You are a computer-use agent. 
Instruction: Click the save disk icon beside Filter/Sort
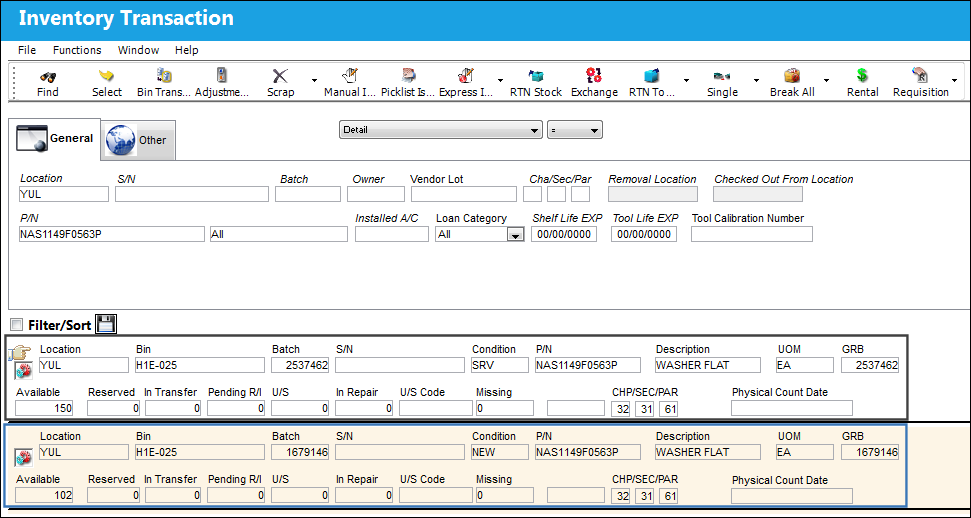tap(106, 323)
